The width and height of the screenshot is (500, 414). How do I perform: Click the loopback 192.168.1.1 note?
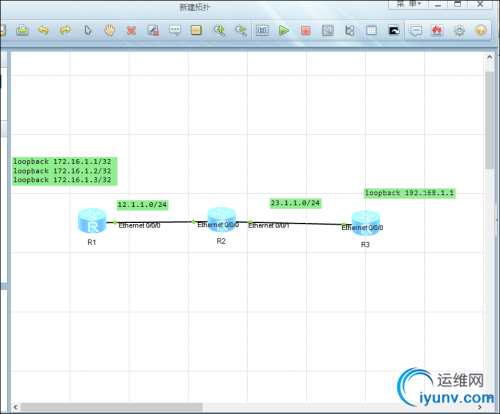coord(409,193)
